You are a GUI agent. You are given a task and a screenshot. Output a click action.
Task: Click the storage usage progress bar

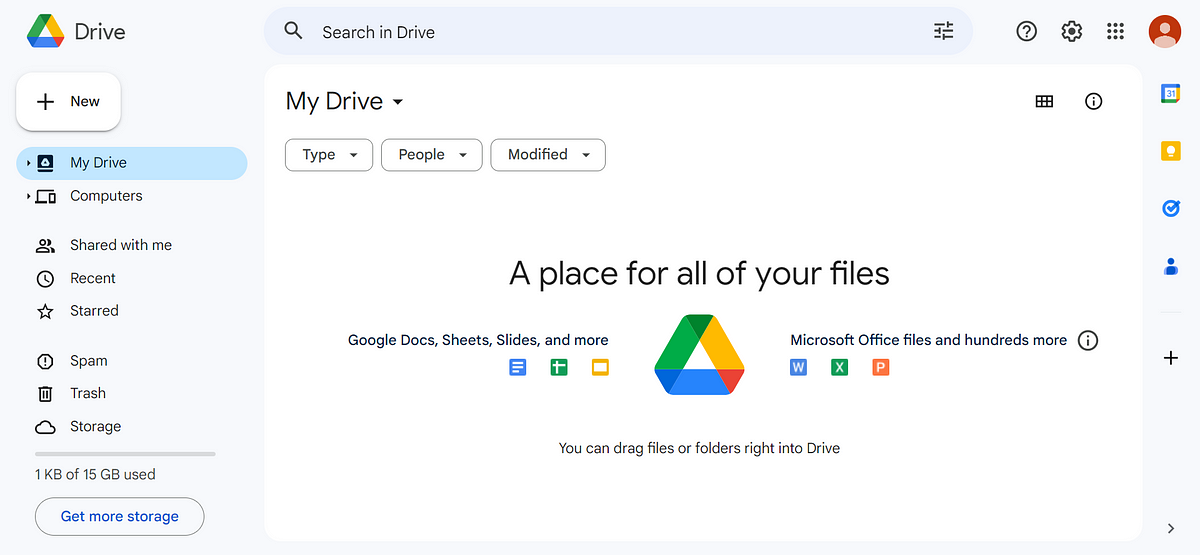pyautogui.click(x=125, y=454)
